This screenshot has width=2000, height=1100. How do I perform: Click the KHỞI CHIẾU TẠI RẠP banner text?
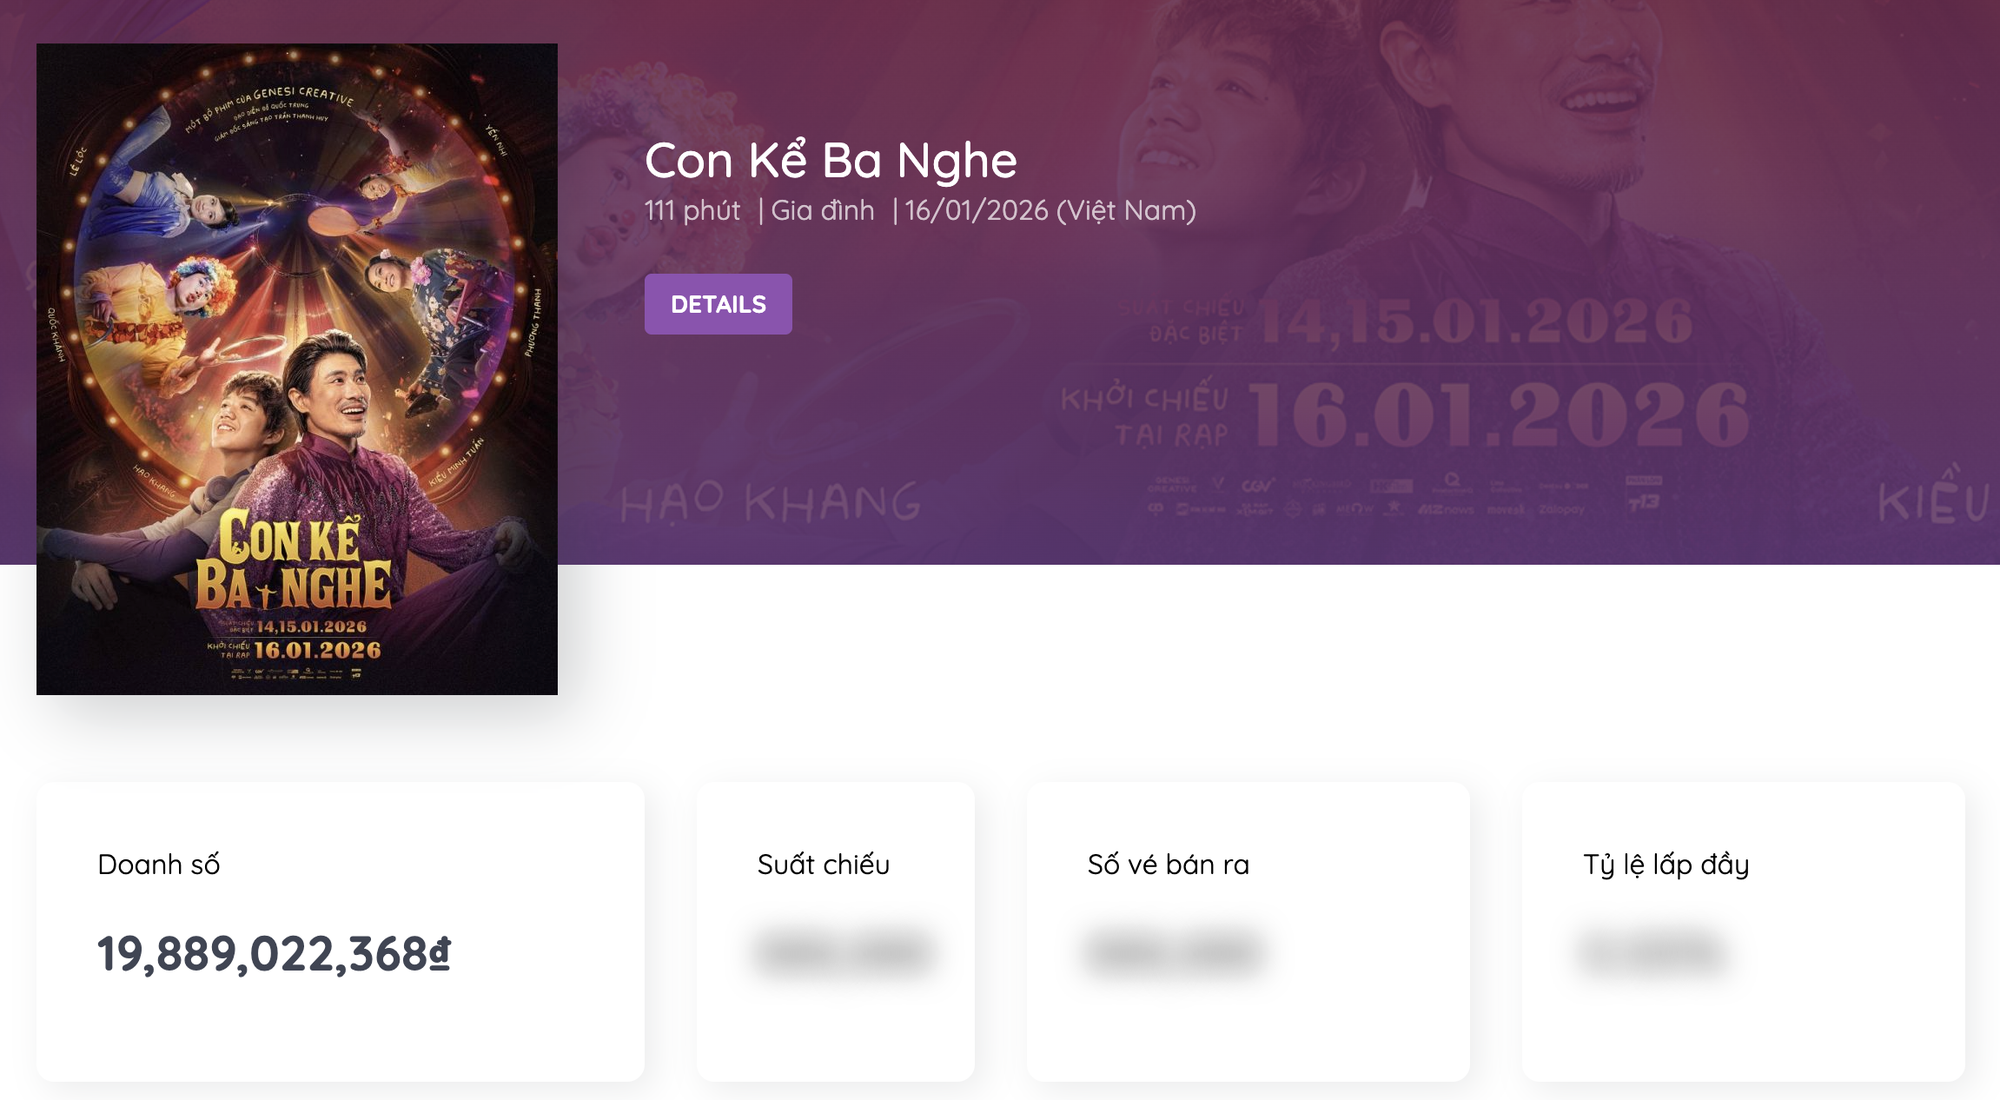point(1145,416)
